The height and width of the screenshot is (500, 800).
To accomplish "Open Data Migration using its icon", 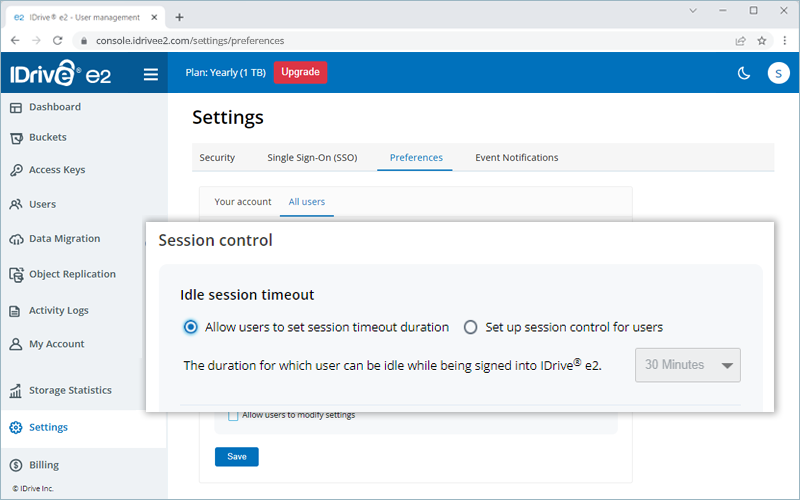I will pos(16,239).
